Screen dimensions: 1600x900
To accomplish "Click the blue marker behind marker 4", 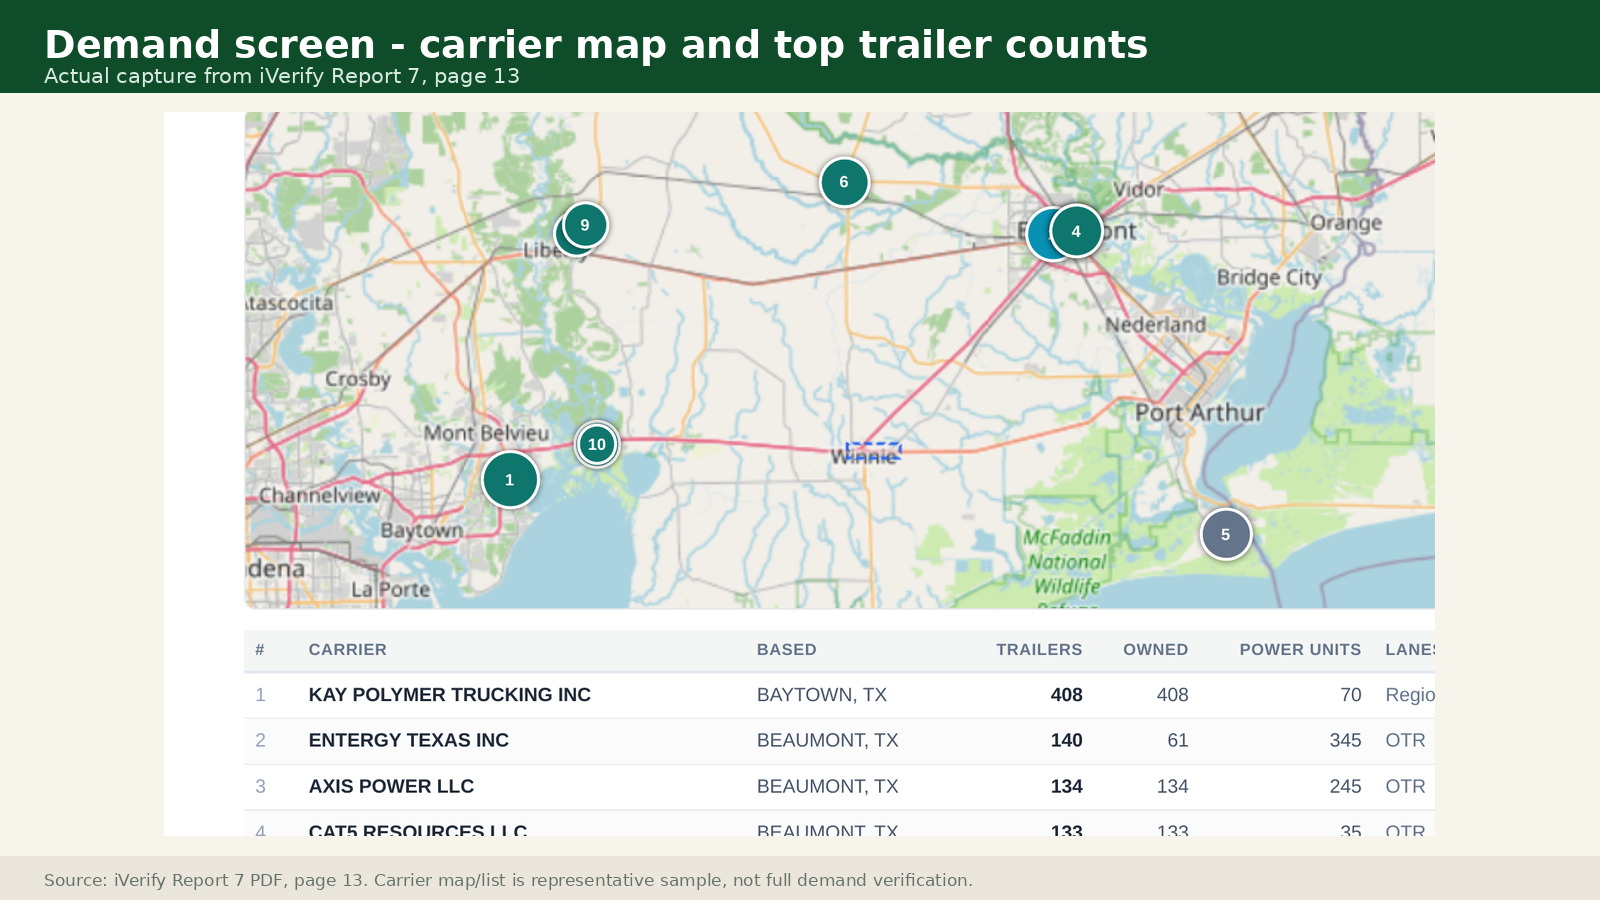I will 1040,235.
